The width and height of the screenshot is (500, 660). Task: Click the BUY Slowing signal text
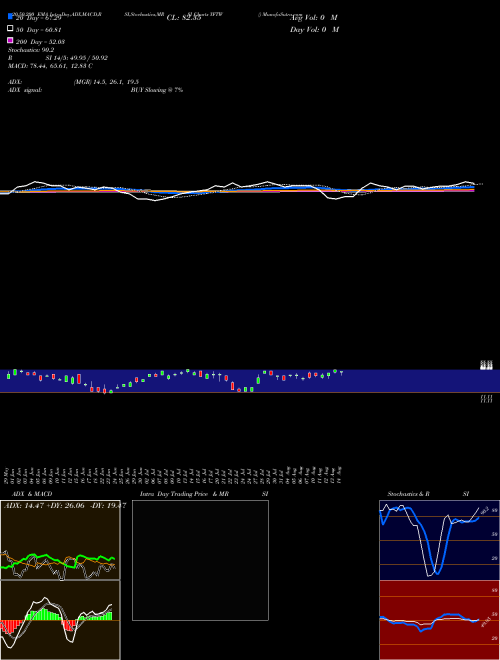(157, 90)
